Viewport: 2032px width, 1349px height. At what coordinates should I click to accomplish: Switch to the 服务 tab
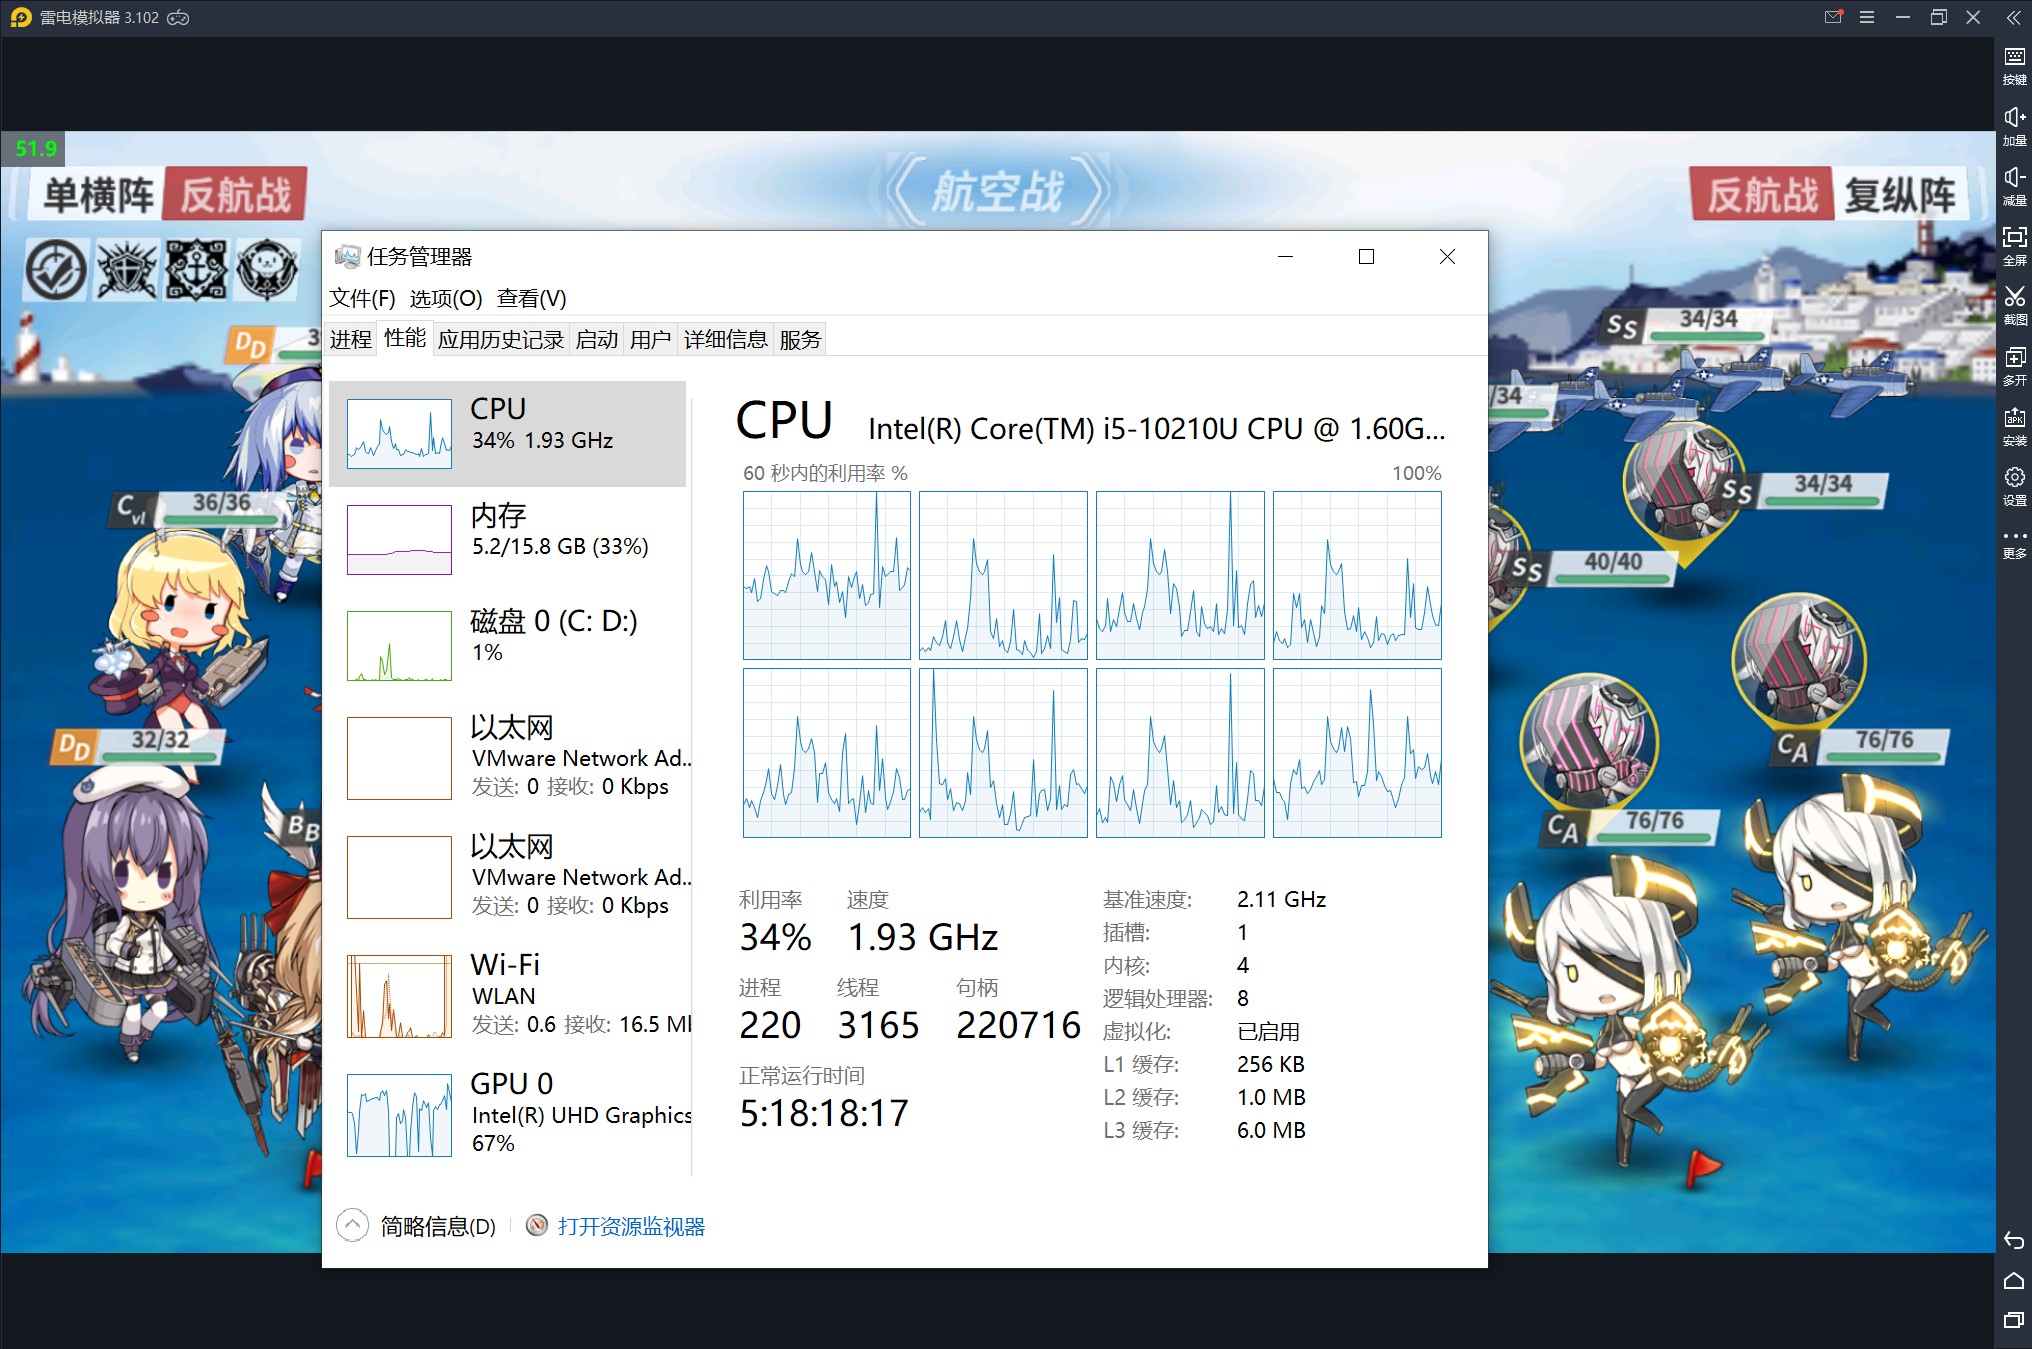800,339
